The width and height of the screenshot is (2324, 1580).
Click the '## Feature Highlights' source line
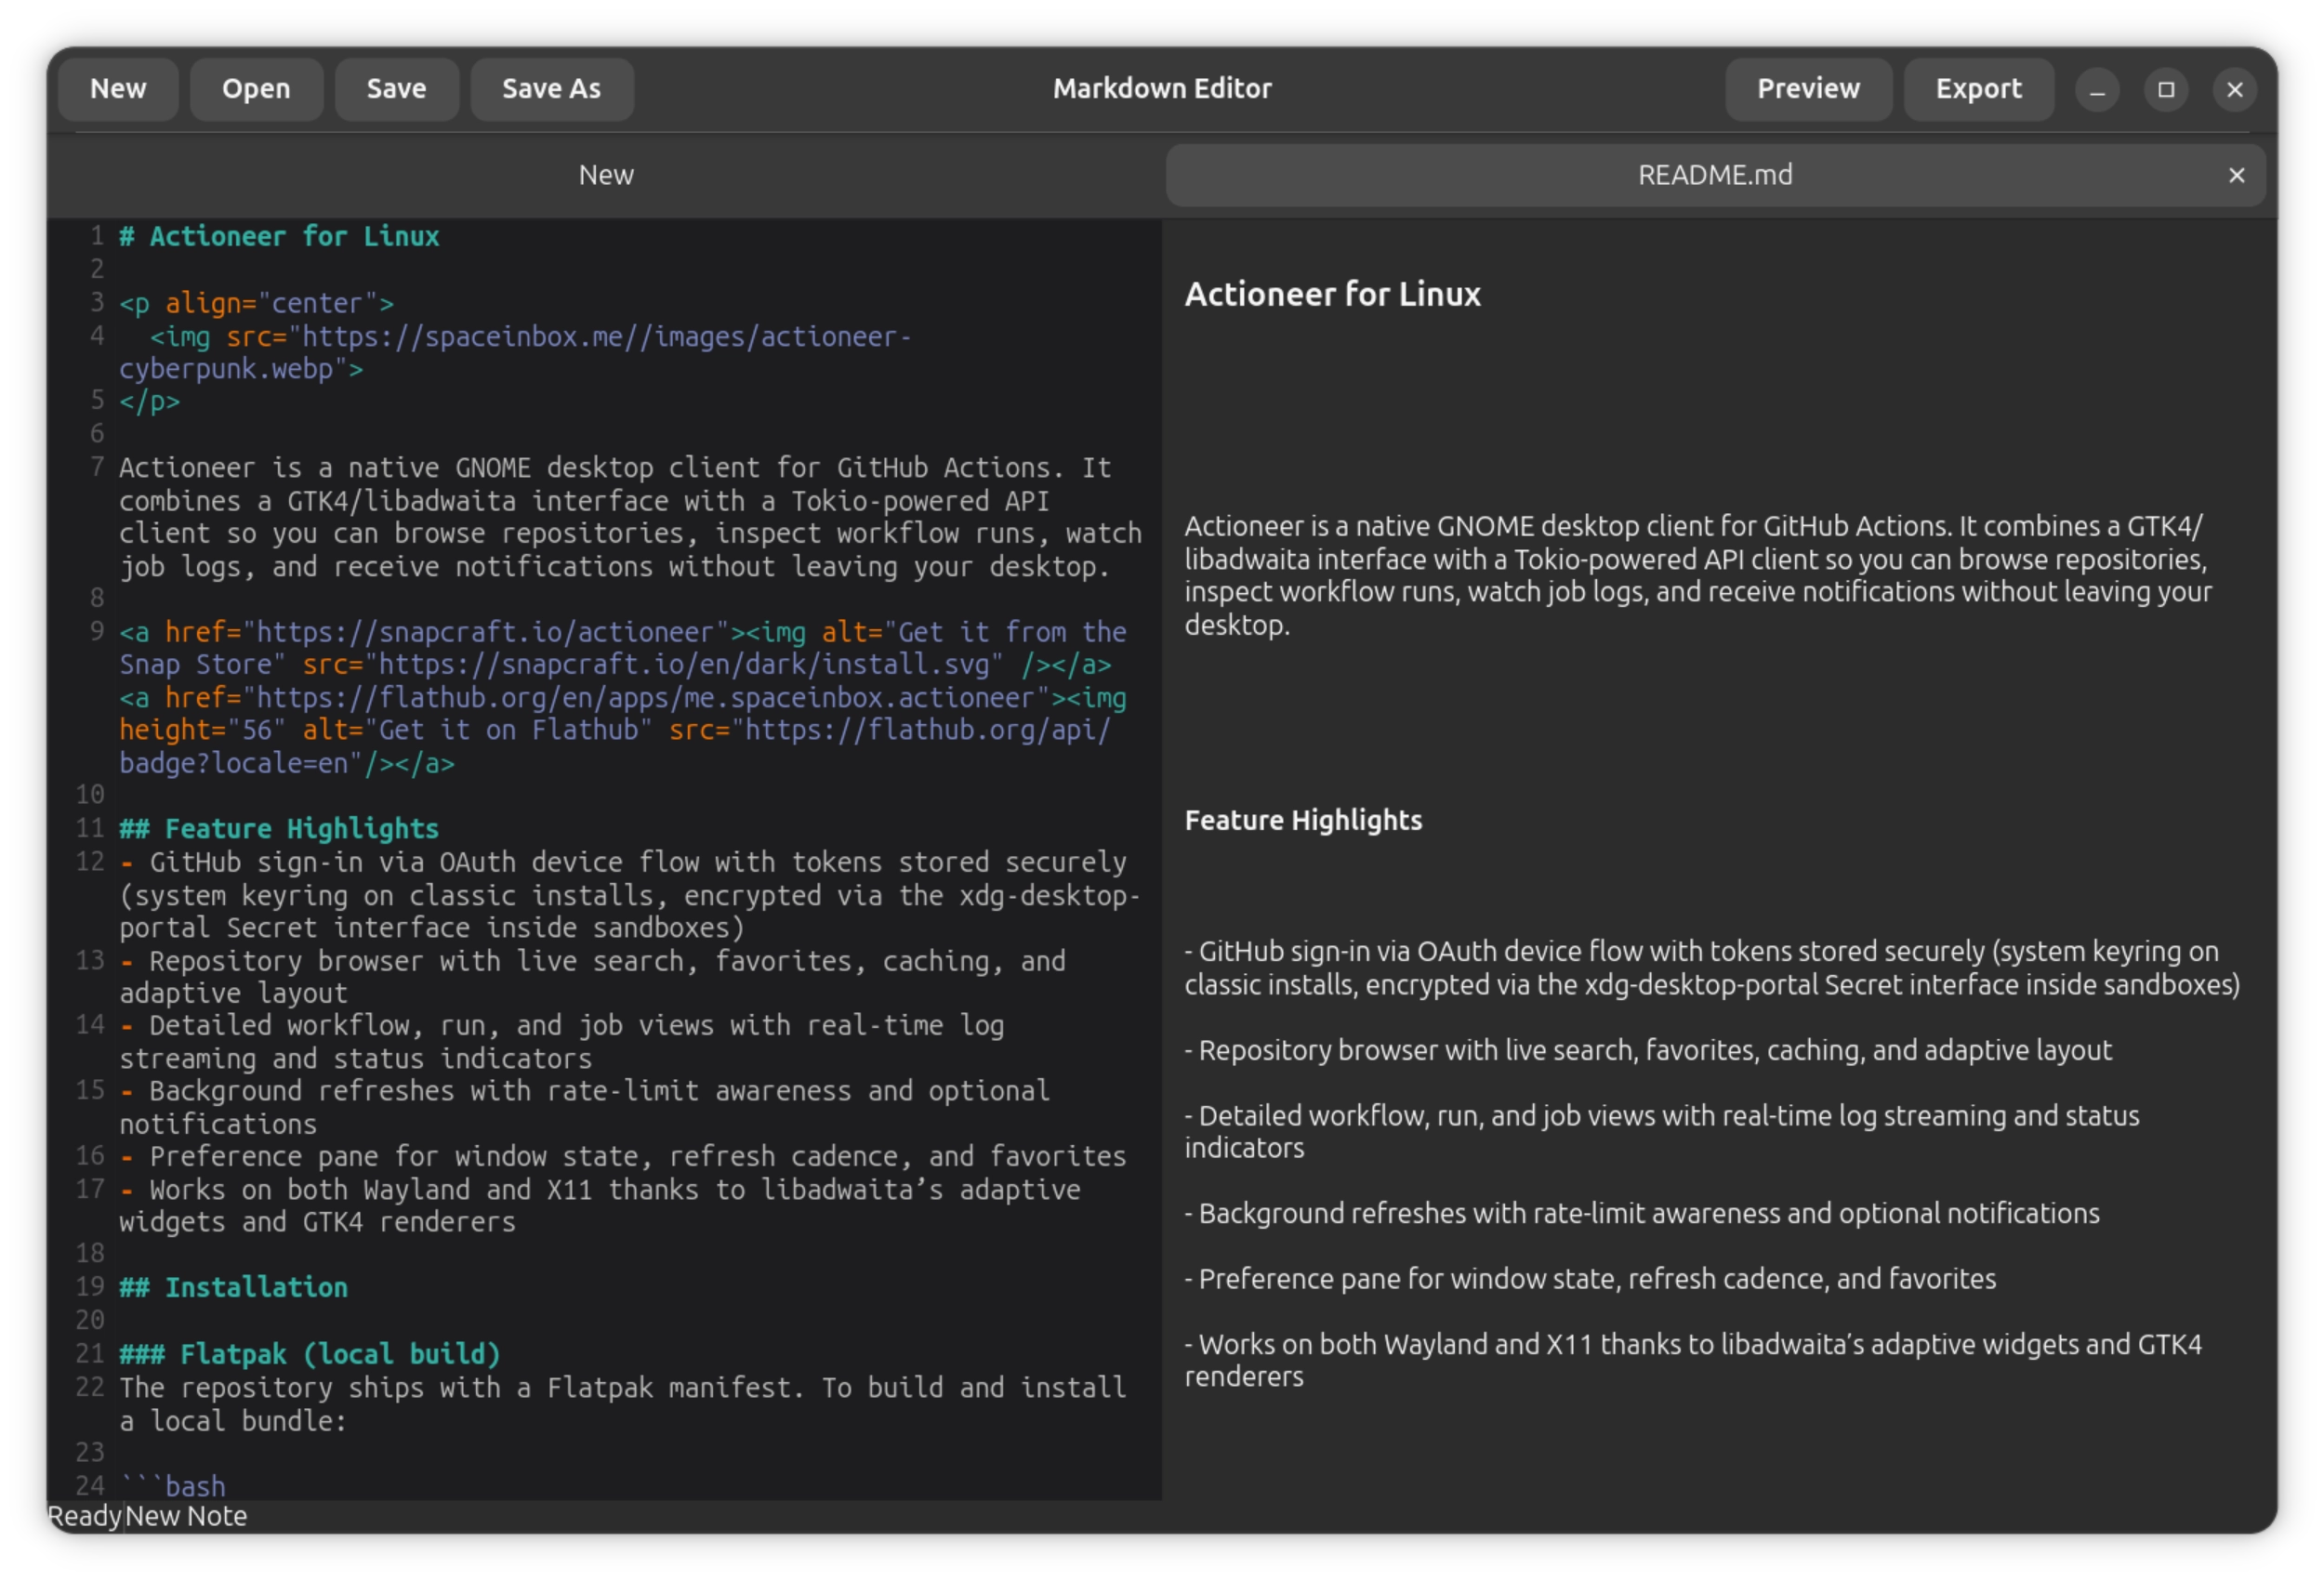(x=279, y=829)
